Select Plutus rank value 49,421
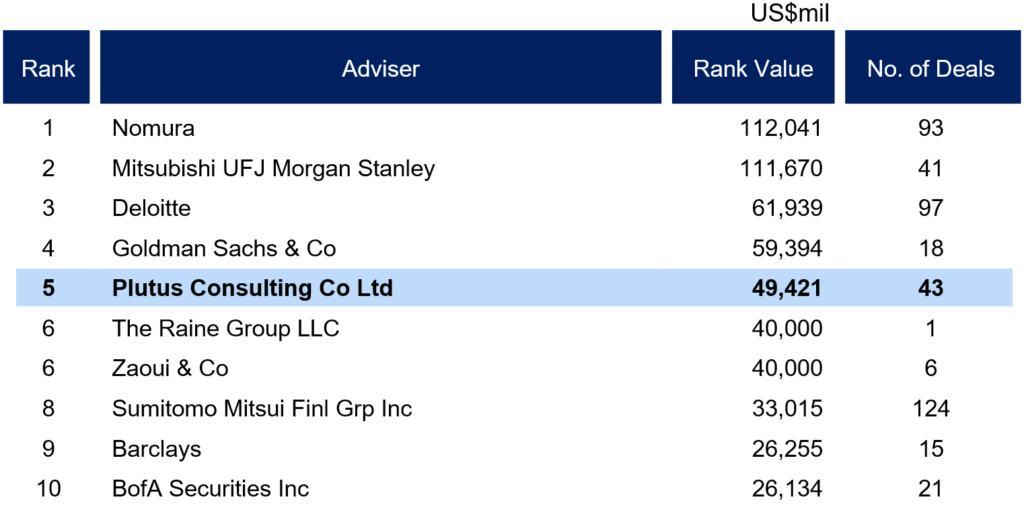1024x518 pixels. click(x=788, y=288)
